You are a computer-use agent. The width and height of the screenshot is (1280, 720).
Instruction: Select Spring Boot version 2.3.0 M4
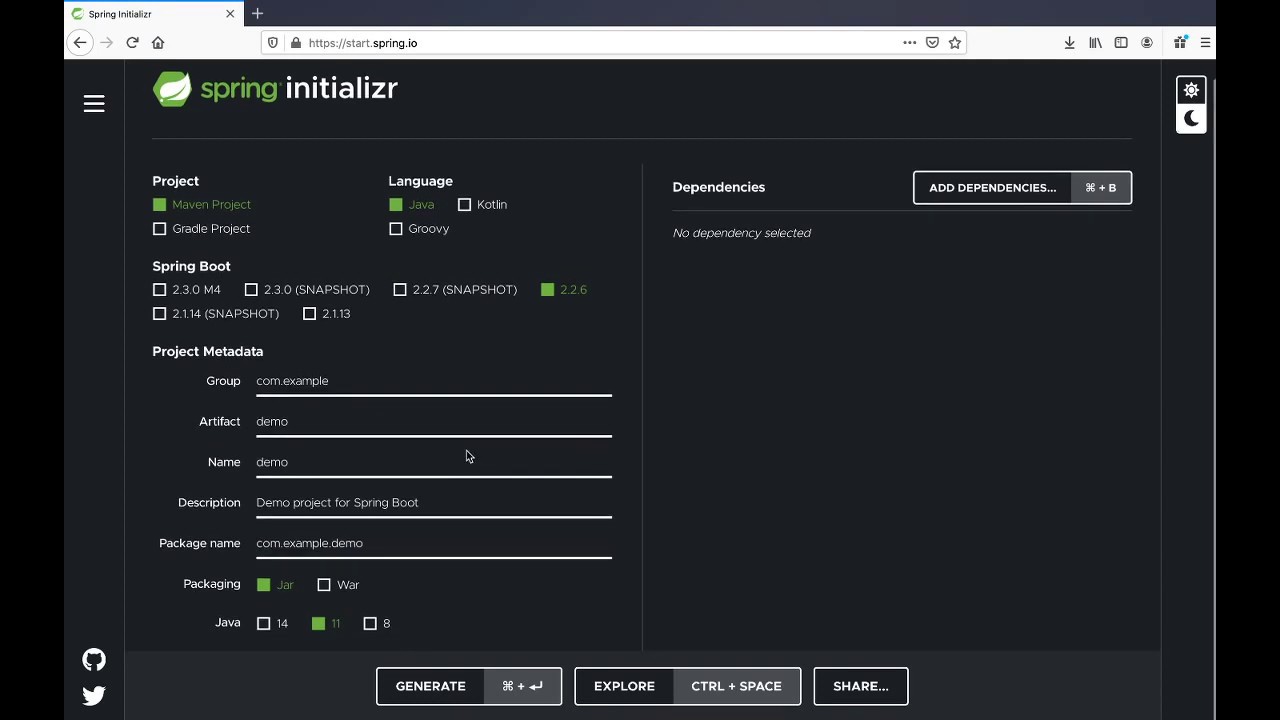click(x=187, y=290)
